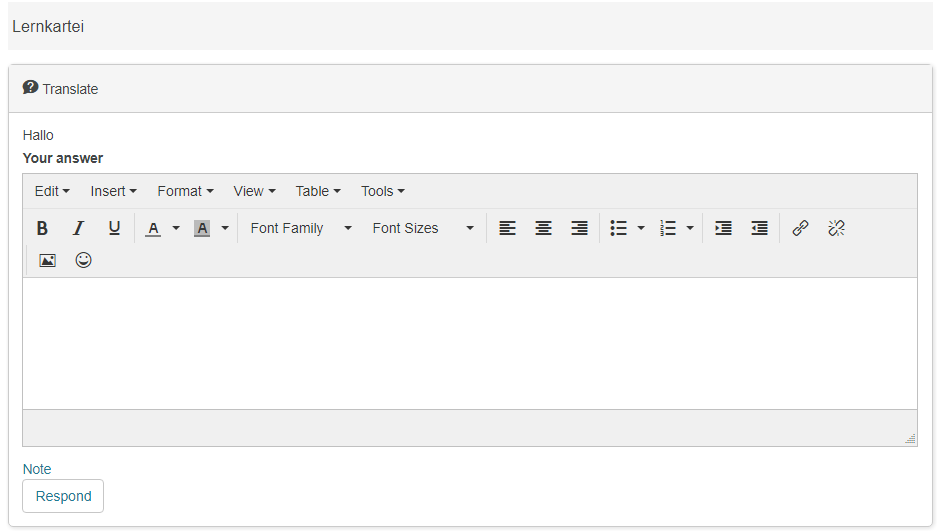Open the Insert menu

click(113, 191)
